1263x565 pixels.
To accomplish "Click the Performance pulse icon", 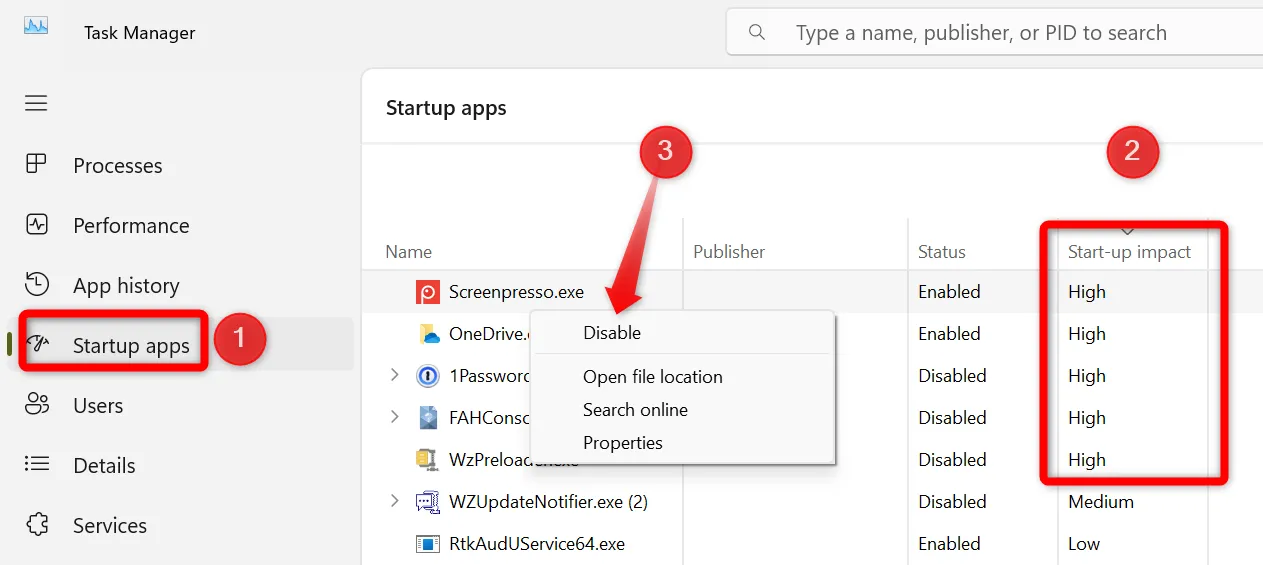I will click(x=36, y=224).
